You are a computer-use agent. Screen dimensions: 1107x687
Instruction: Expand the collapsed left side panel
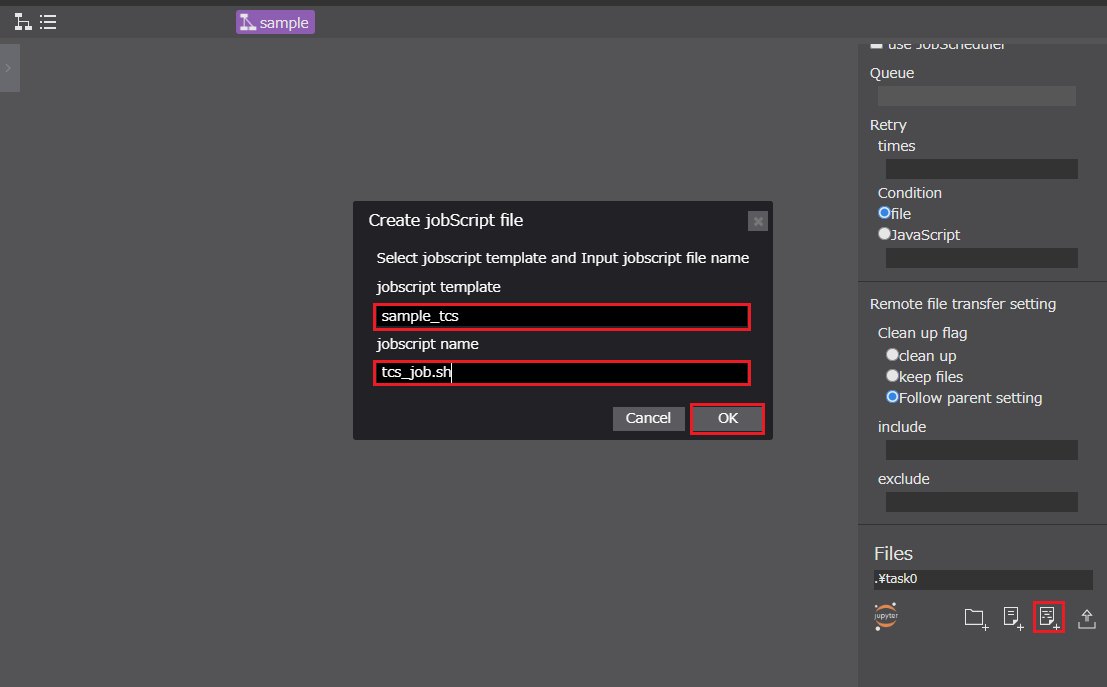point(8,68)
